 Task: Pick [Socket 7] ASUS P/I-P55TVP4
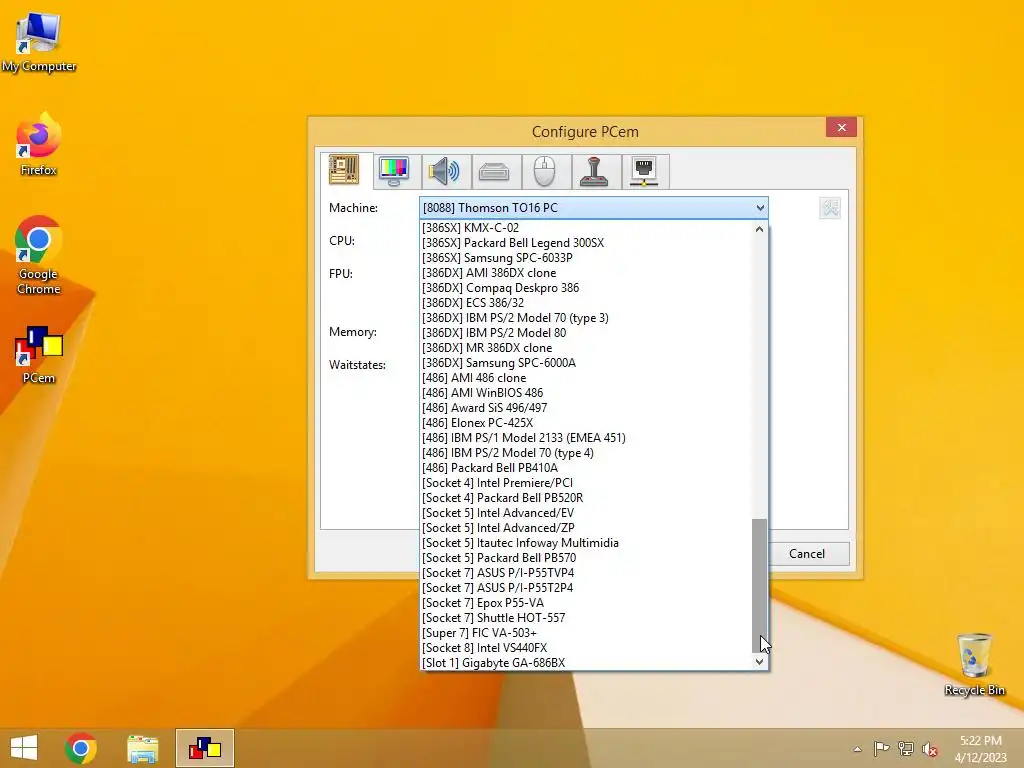[586, 573]
